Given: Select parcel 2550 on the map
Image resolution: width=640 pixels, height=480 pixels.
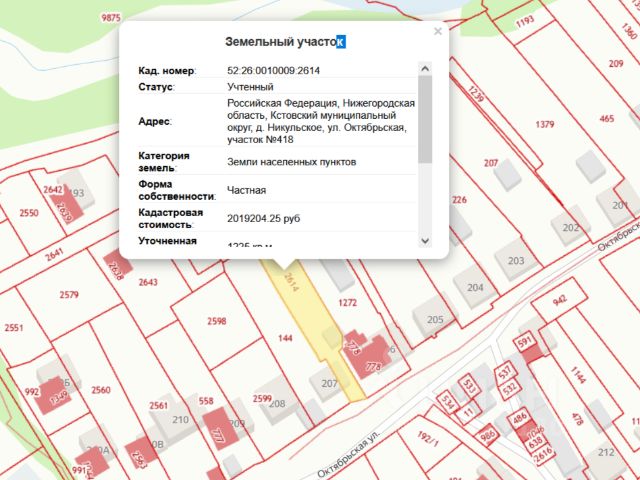Looking at the screenshot, I should (29, 213).
